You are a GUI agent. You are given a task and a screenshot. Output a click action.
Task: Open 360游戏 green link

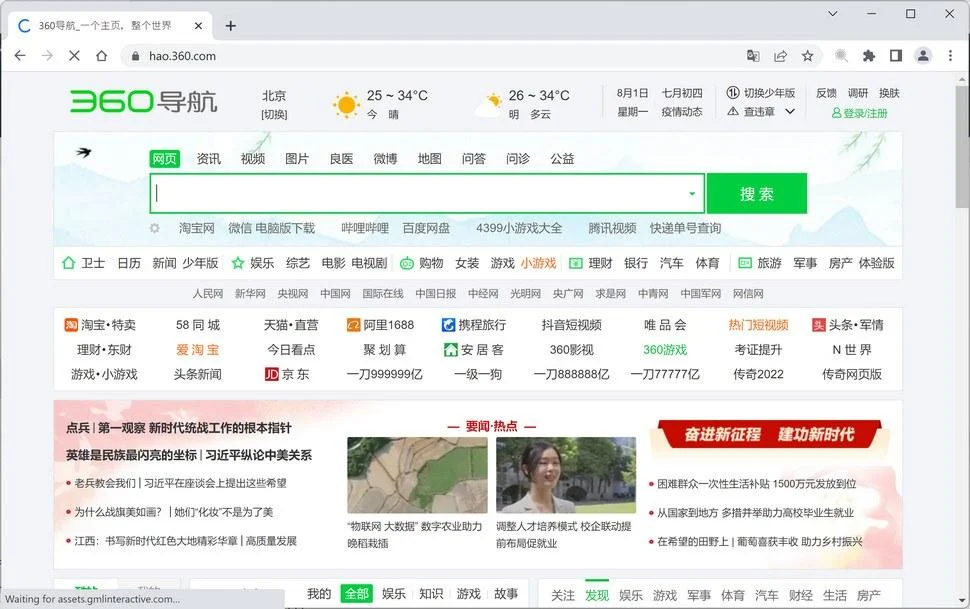pos(665,350)
